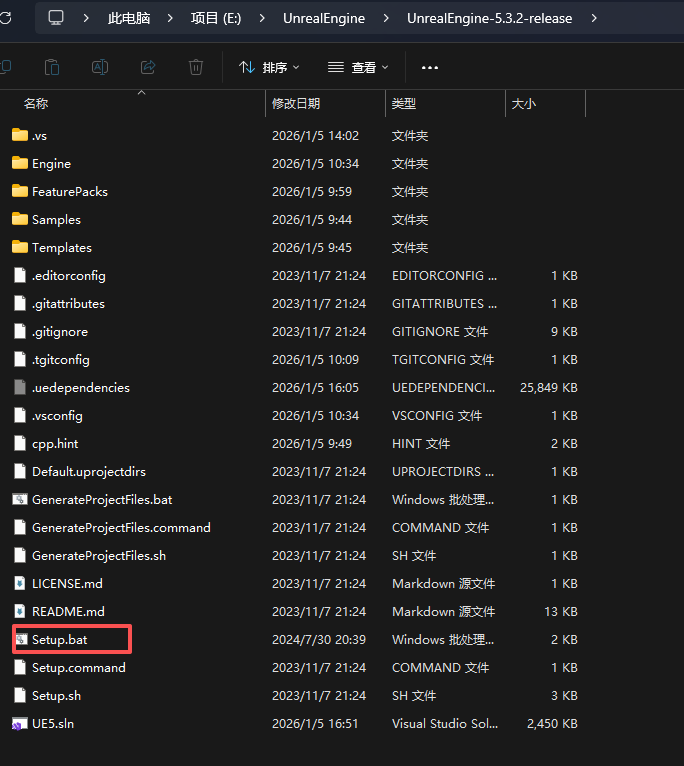Image resolution: width=684 pixels, height=766 pixels.
Task: Click the cpp.hint file icon
Action: click(x=20, y=444)
